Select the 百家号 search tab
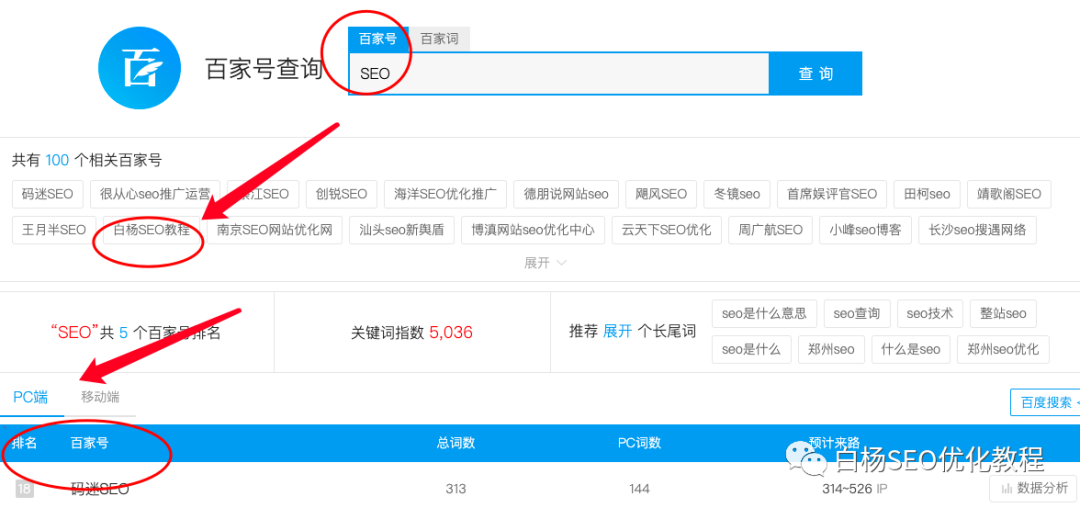This screenshot has width=1080, height=508. (378, 39)
